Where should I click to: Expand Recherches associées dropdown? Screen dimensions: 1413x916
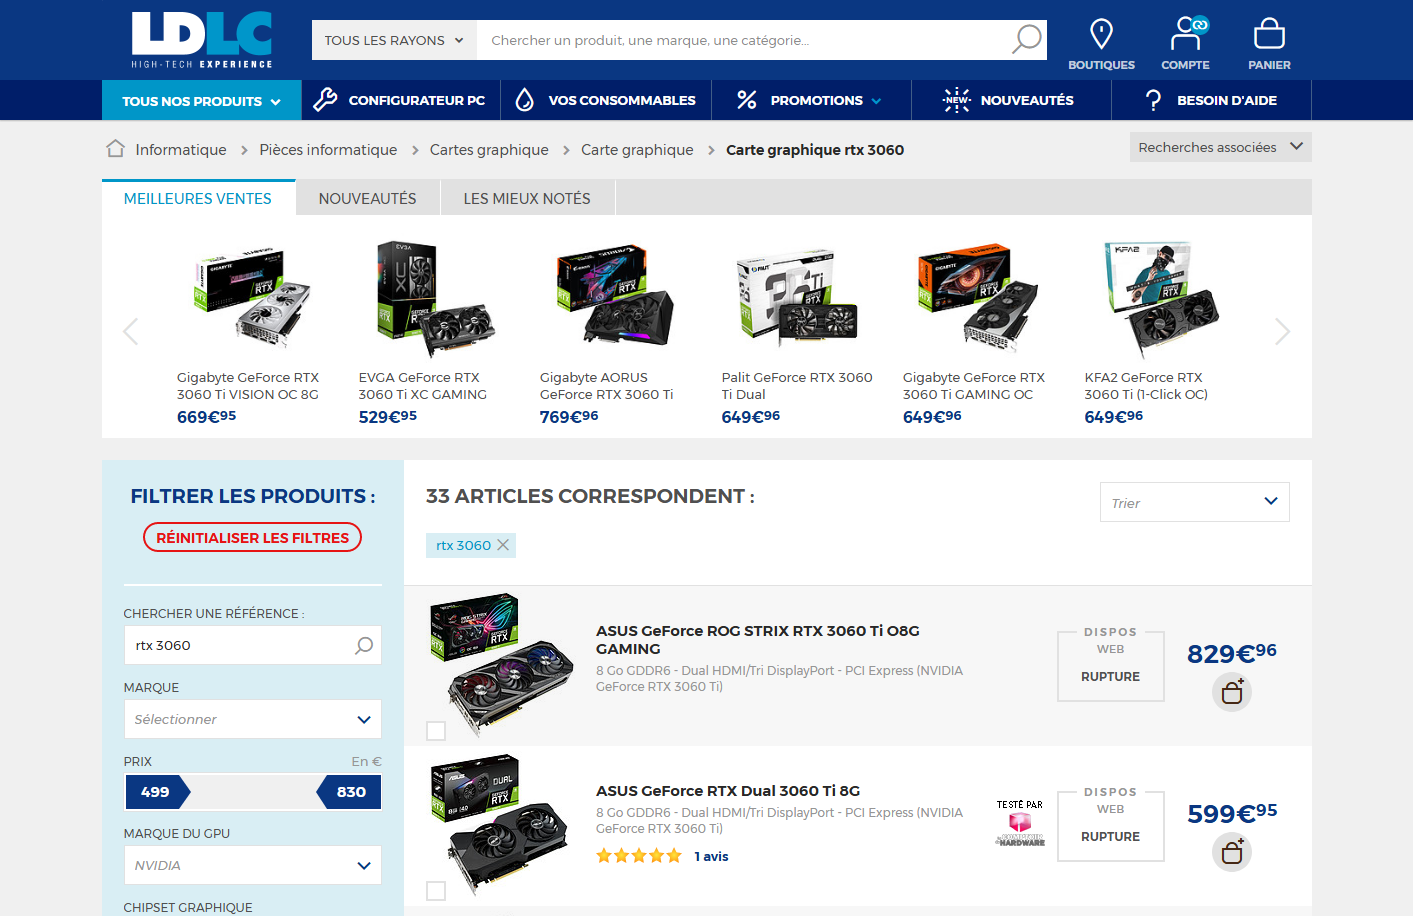pyautogui.click(x=1220, y=147)
